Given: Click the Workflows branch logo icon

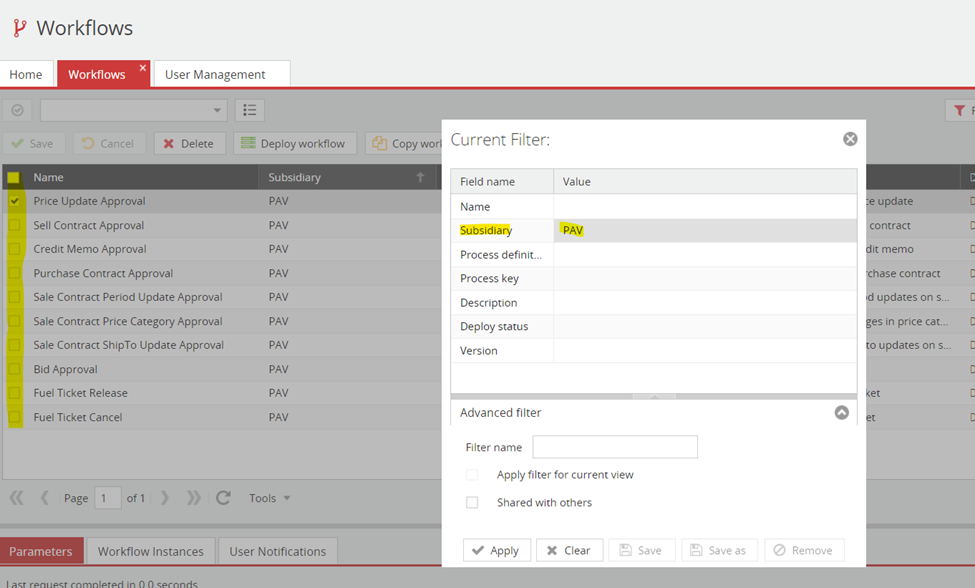Looking at the screenshot, I should 19,28.
